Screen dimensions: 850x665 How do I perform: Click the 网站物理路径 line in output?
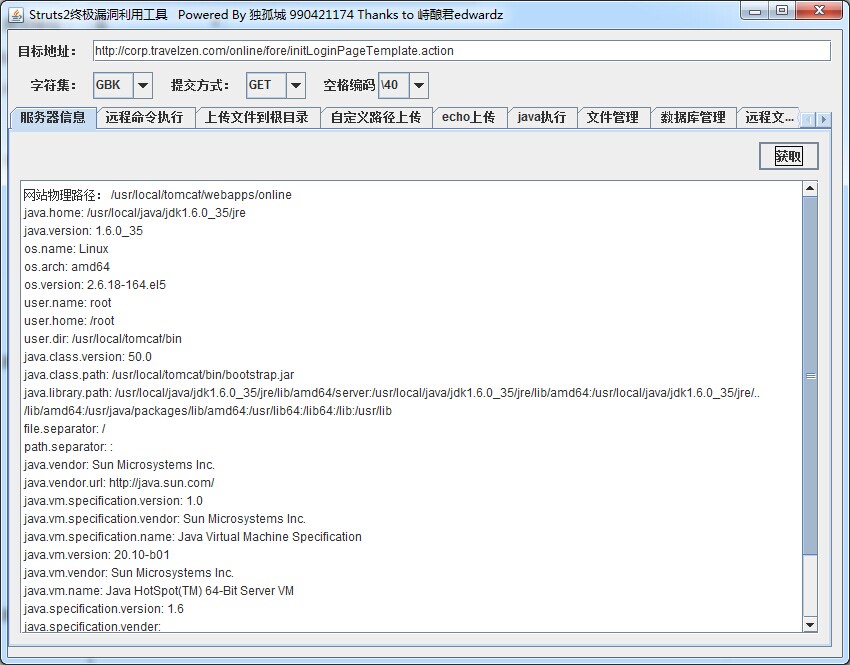click(157, 195)
